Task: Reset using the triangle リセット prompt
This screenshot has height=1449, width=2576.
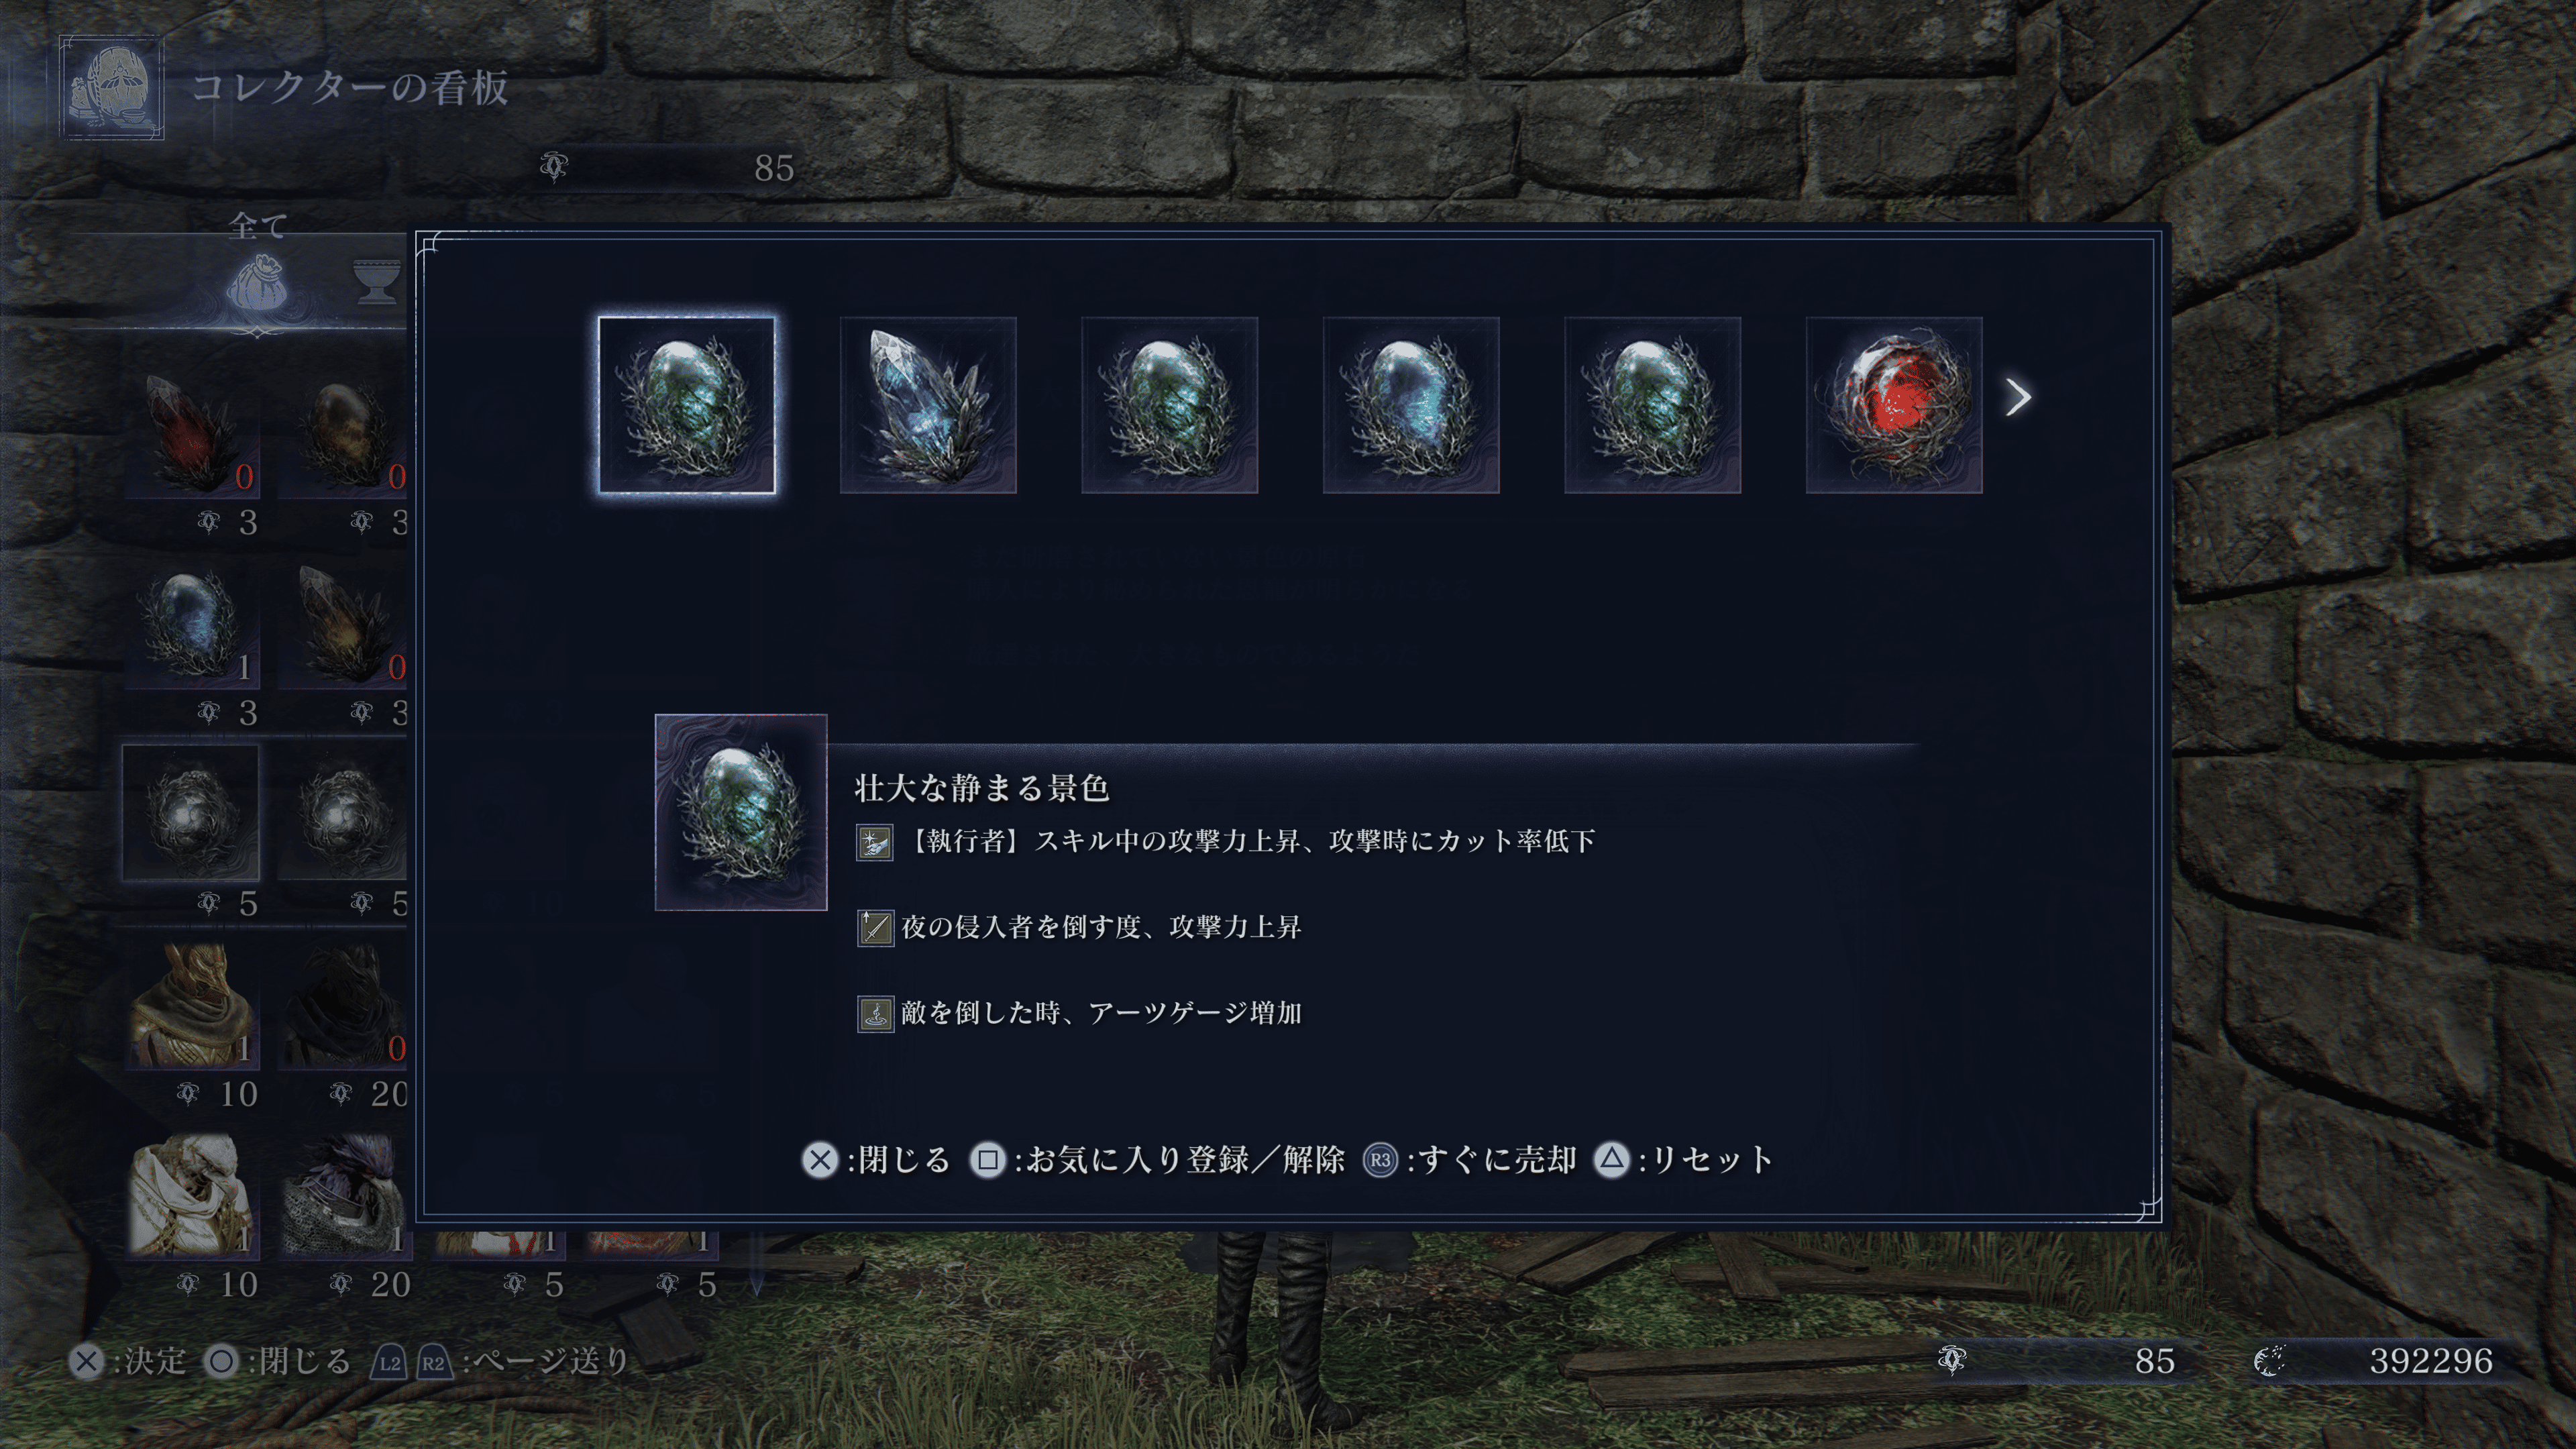Action: click(1684, 1160)
